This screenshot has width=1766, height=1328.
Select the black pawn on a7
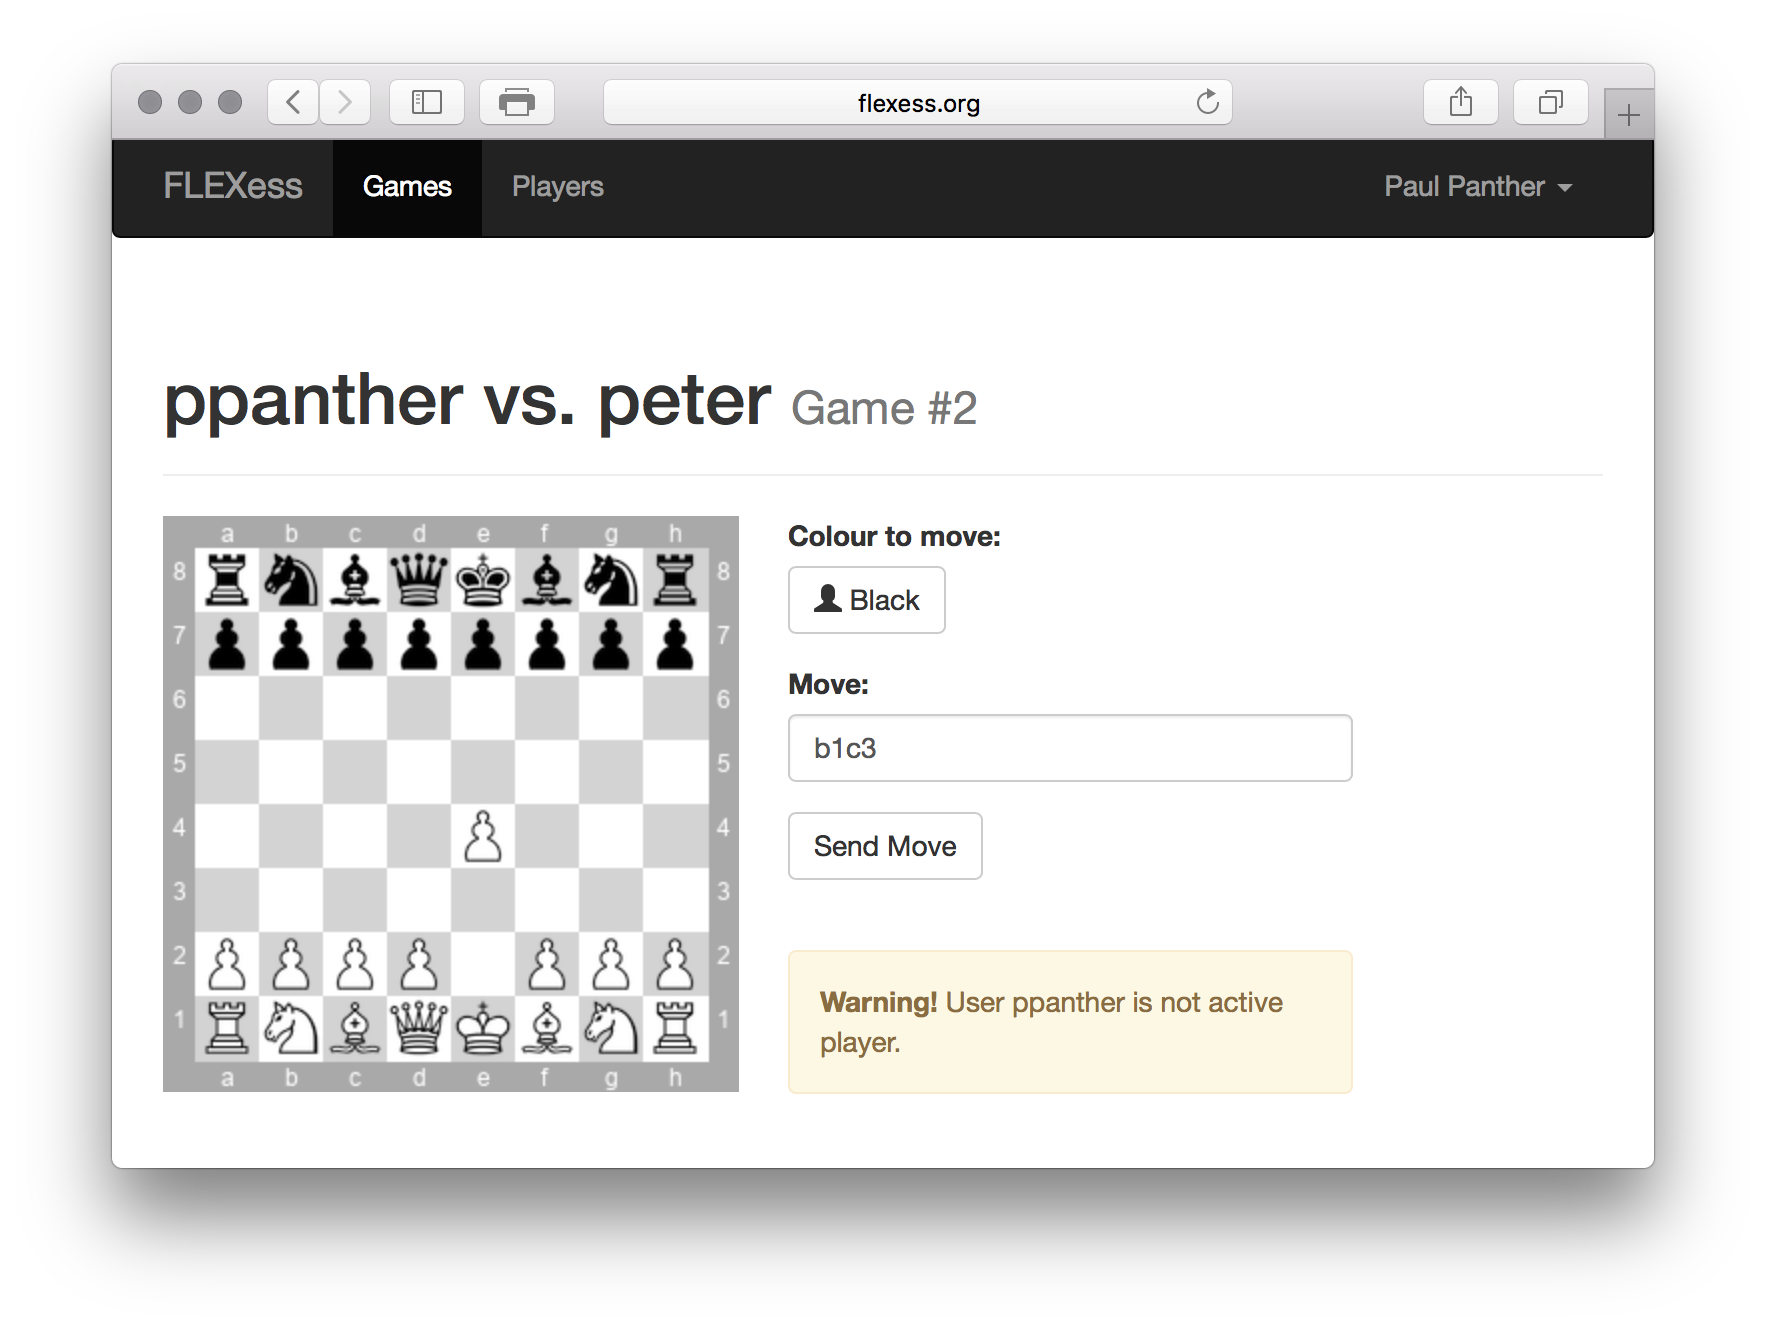(x=227, y=644)
